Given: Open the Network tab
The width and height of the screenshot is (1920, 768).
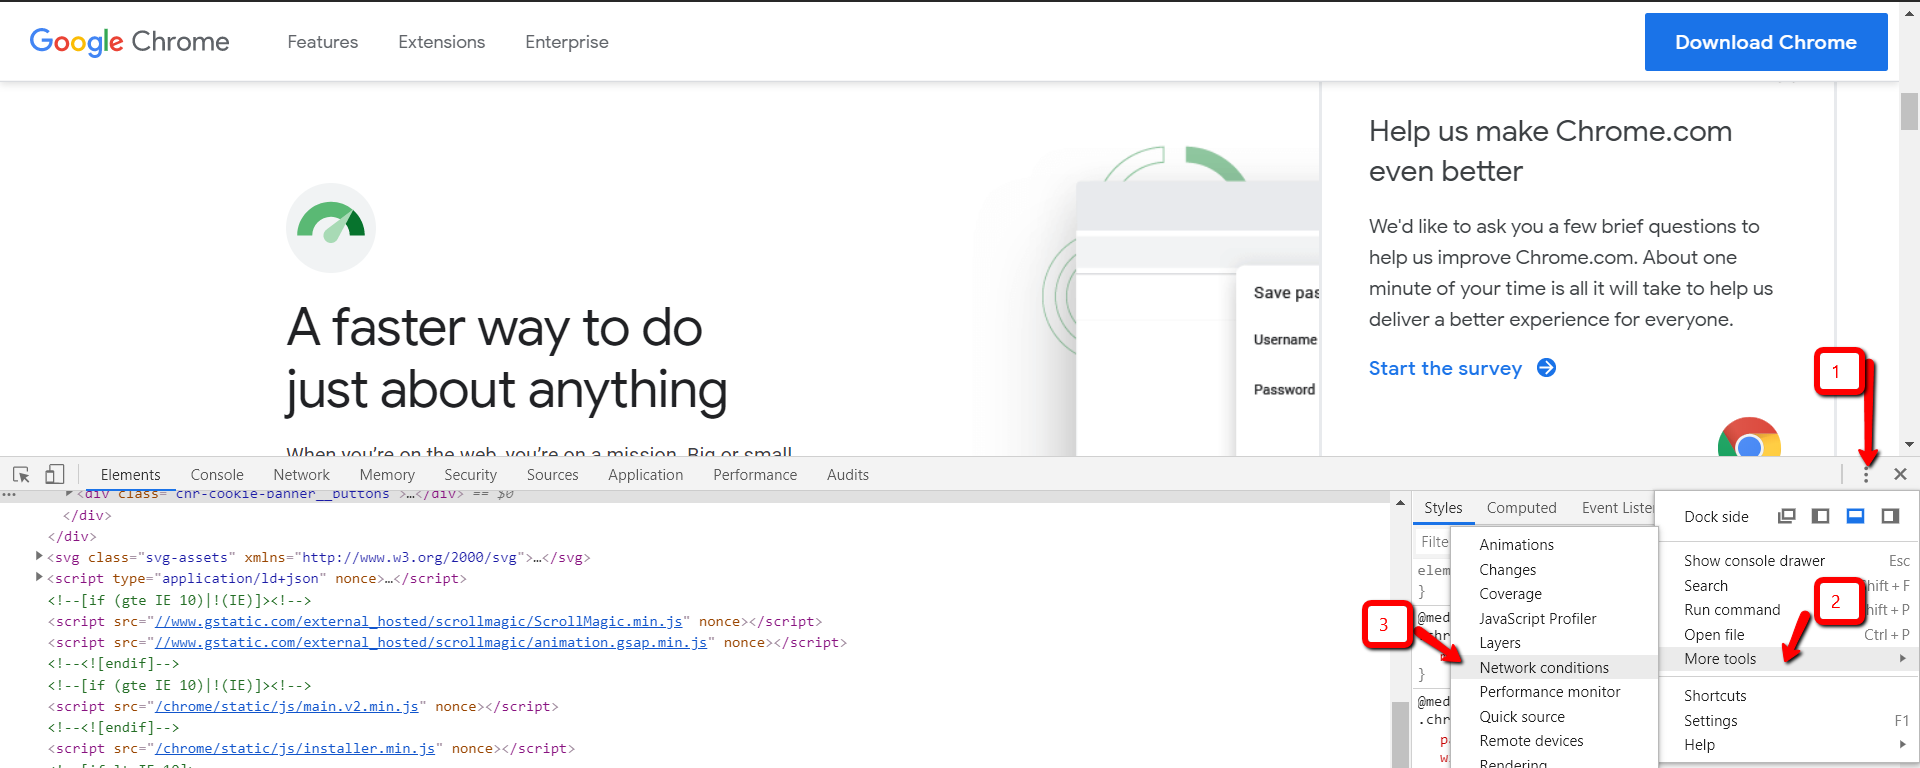Looking at the screenshot, I should [301, 475].
